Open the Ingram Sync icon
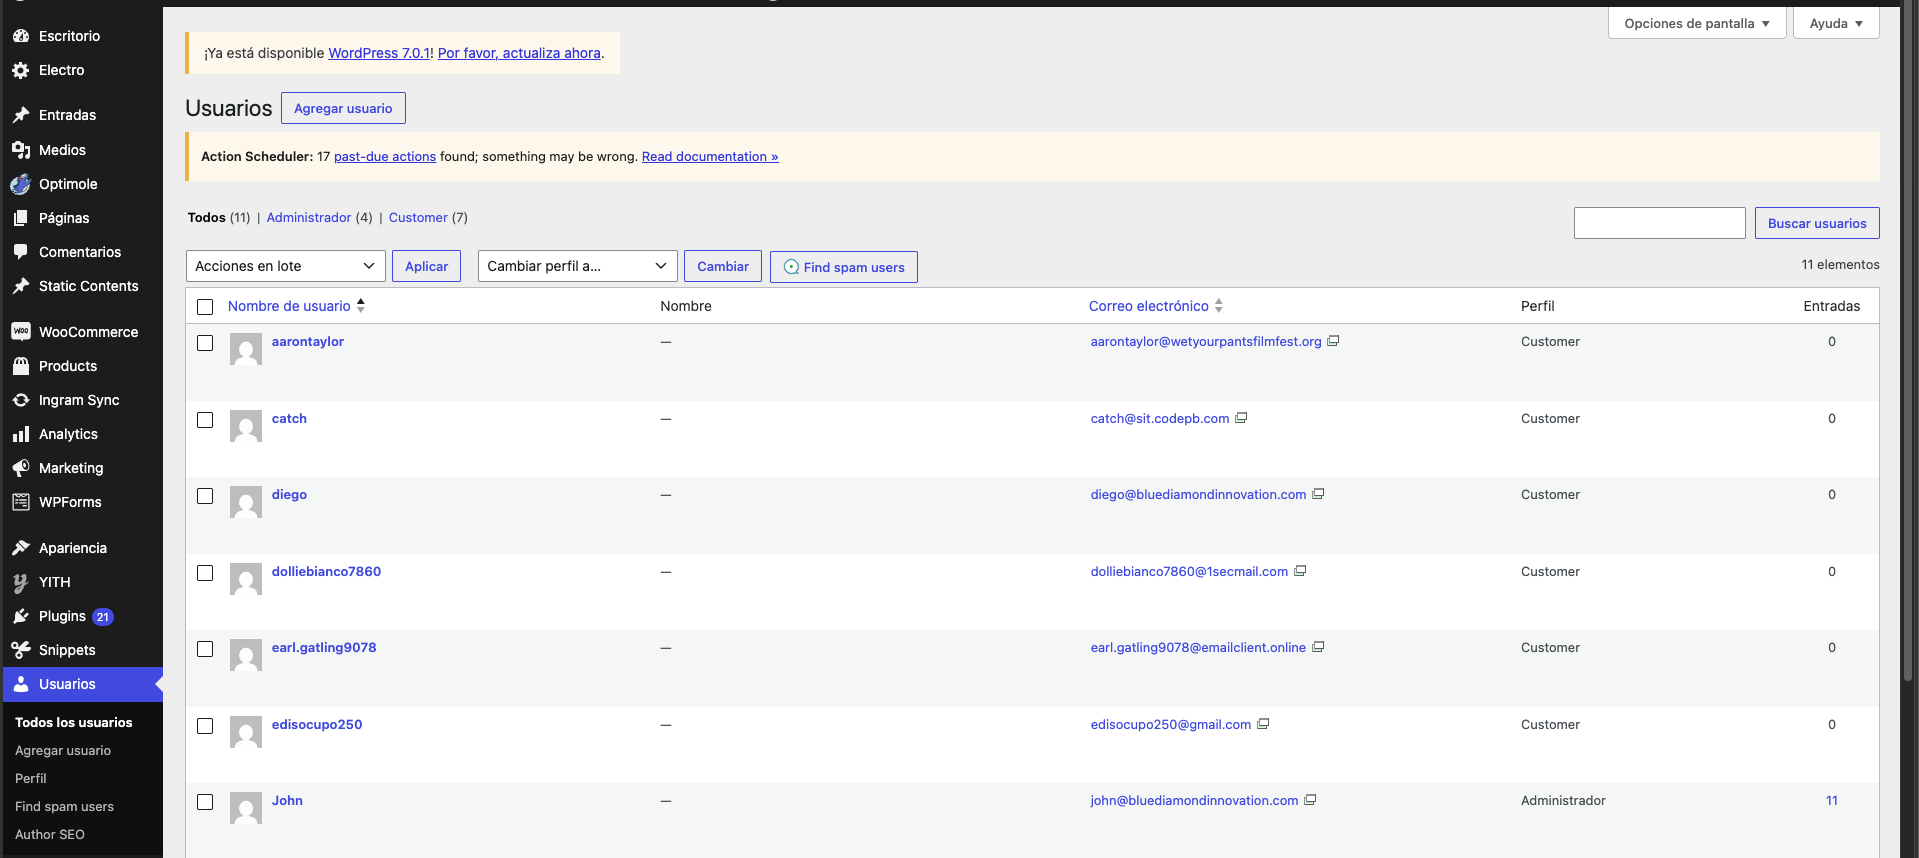The image size is (1919, 858). 21,400
